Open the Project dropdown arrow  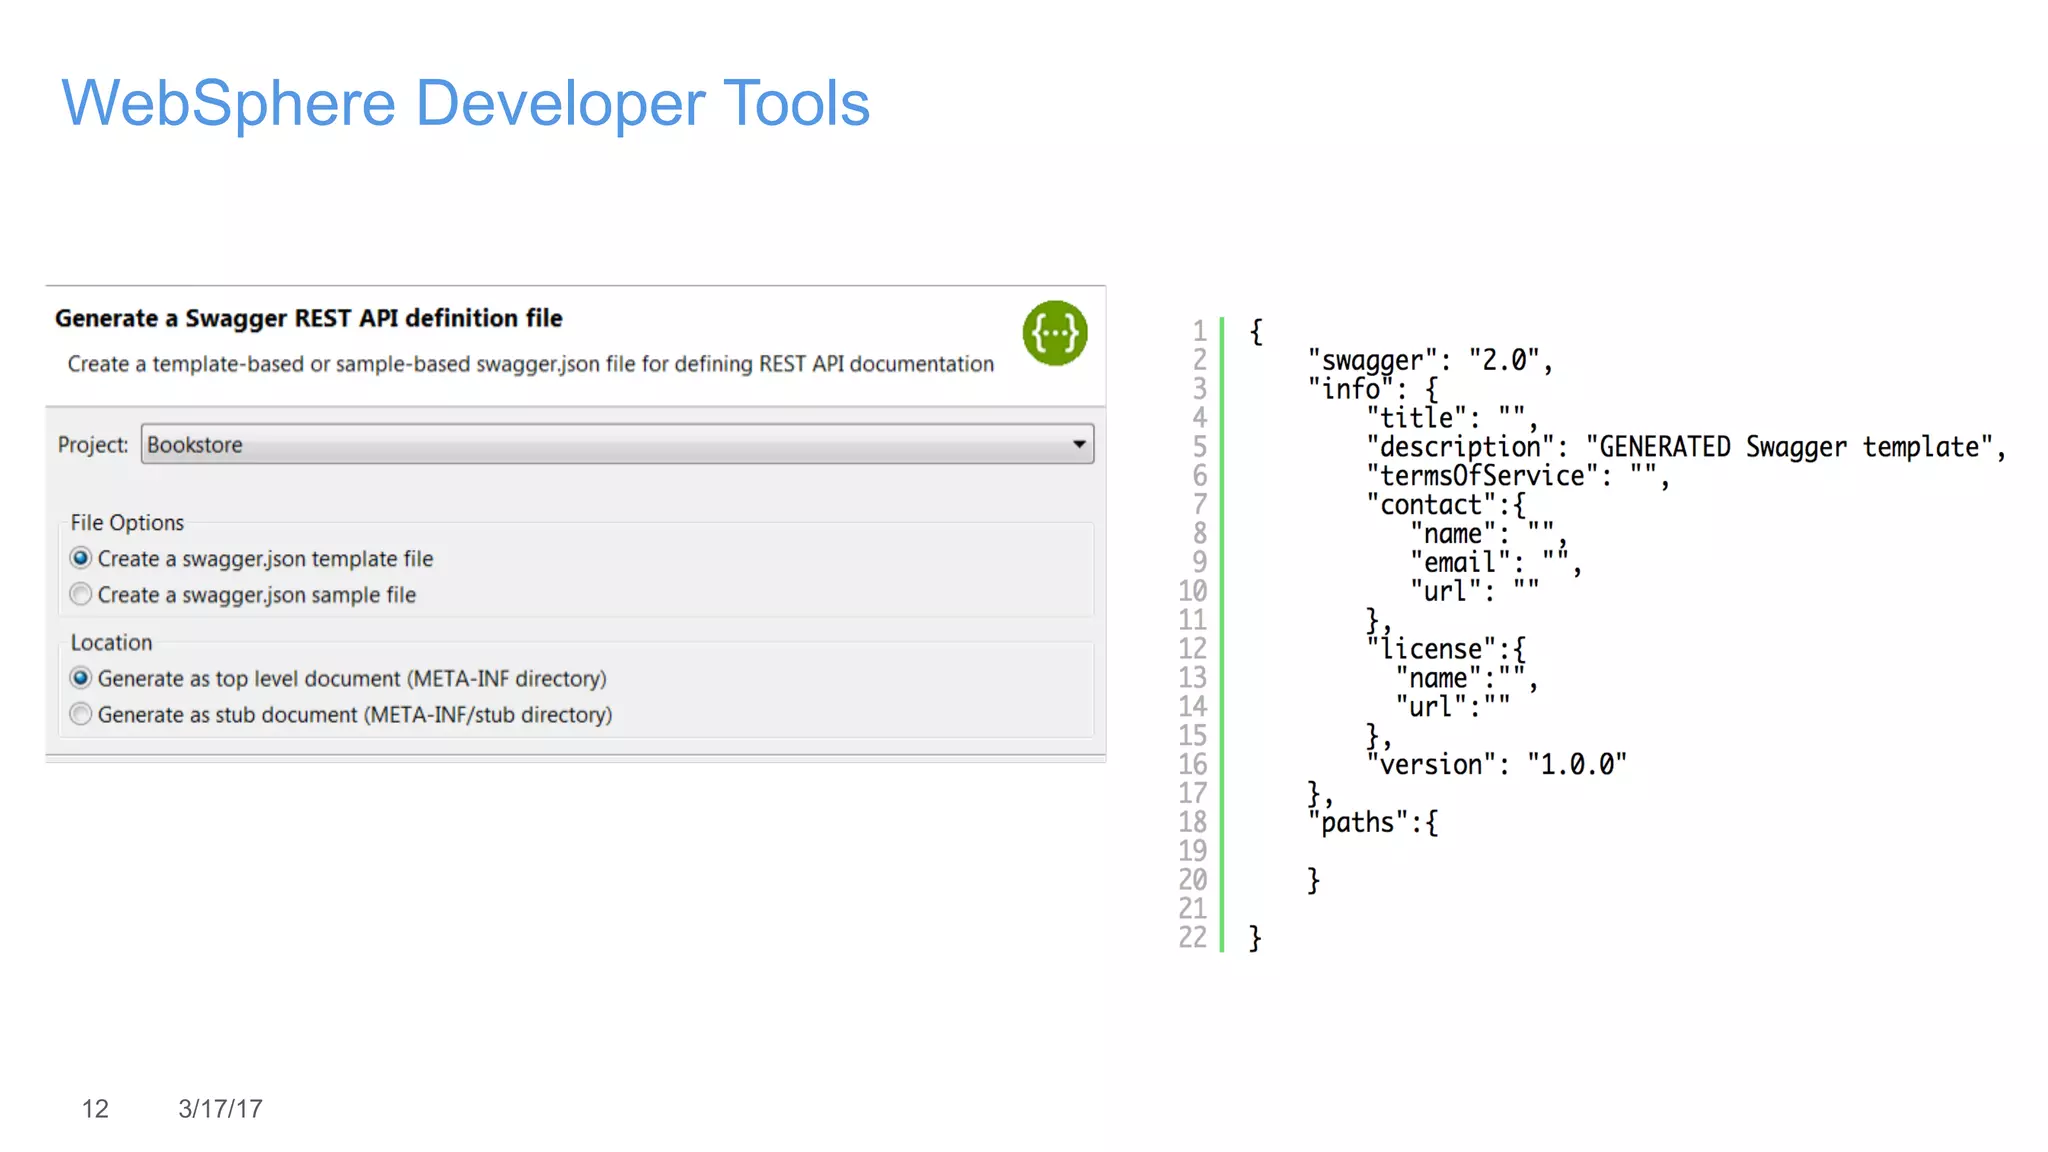pyautogui.click(x=1079, y=444)
